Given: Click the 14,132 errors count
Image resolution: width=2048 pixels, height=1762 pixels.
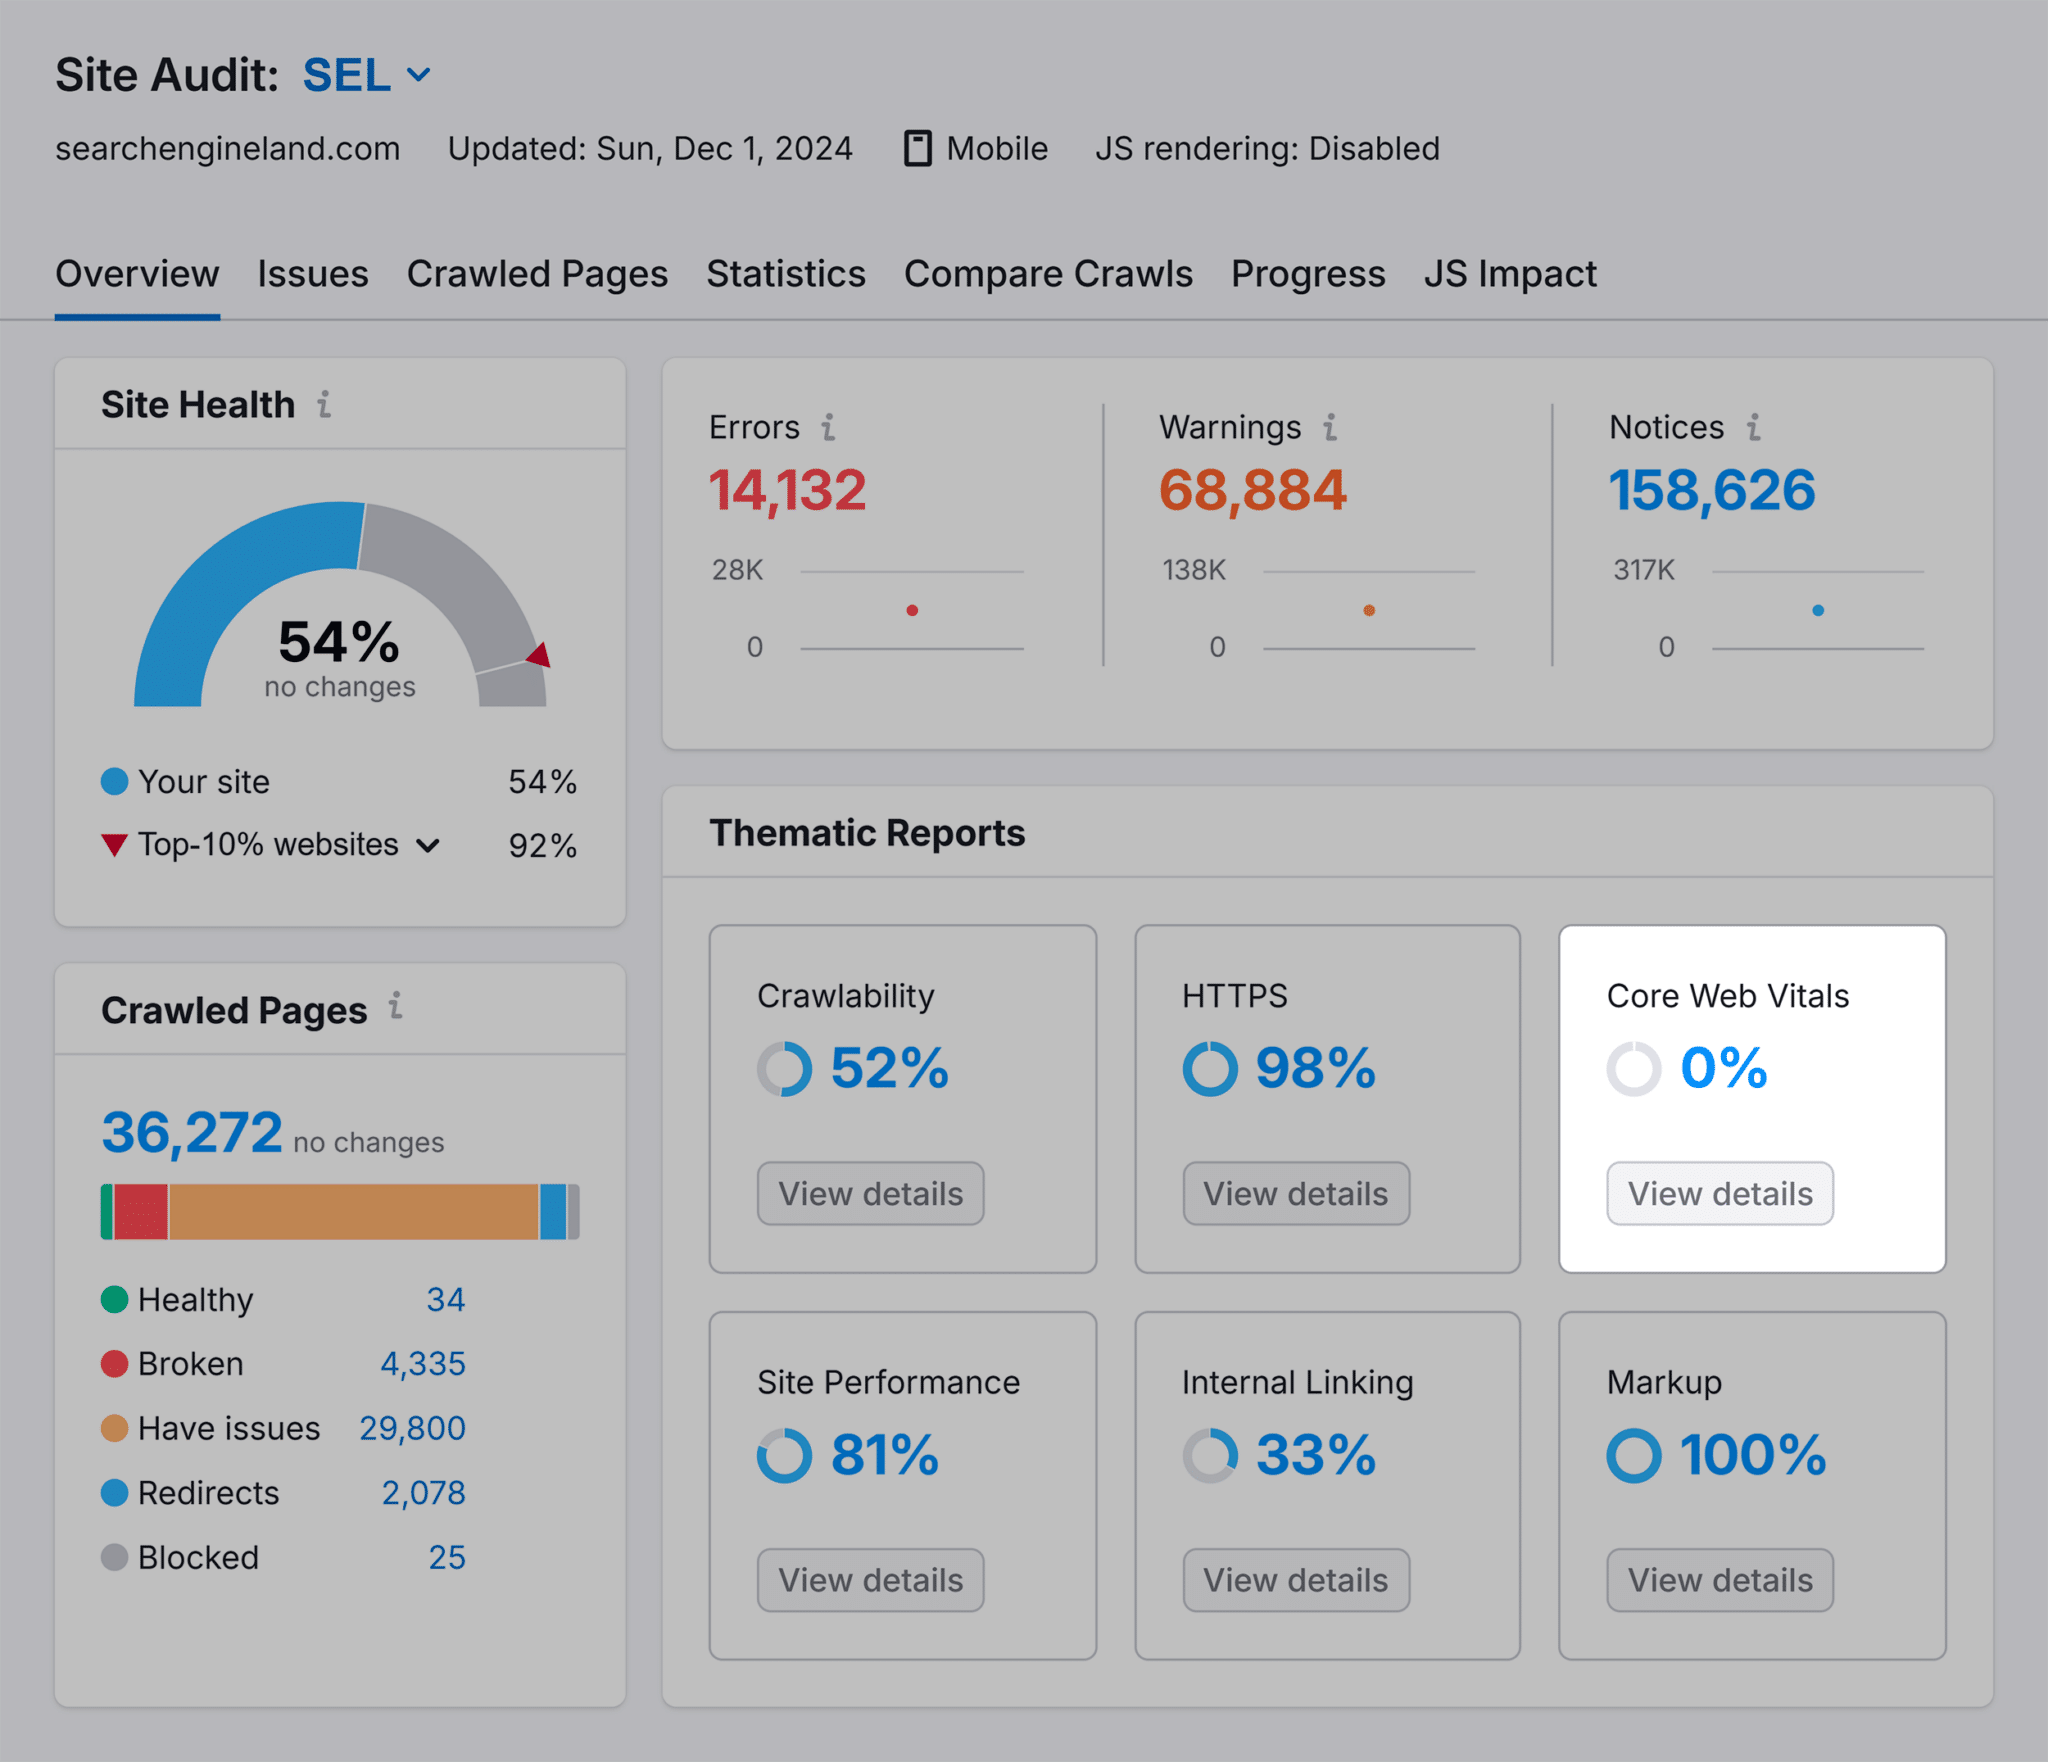Looking at the screenshot, I should pyautogui.click(x=788, y=491).
